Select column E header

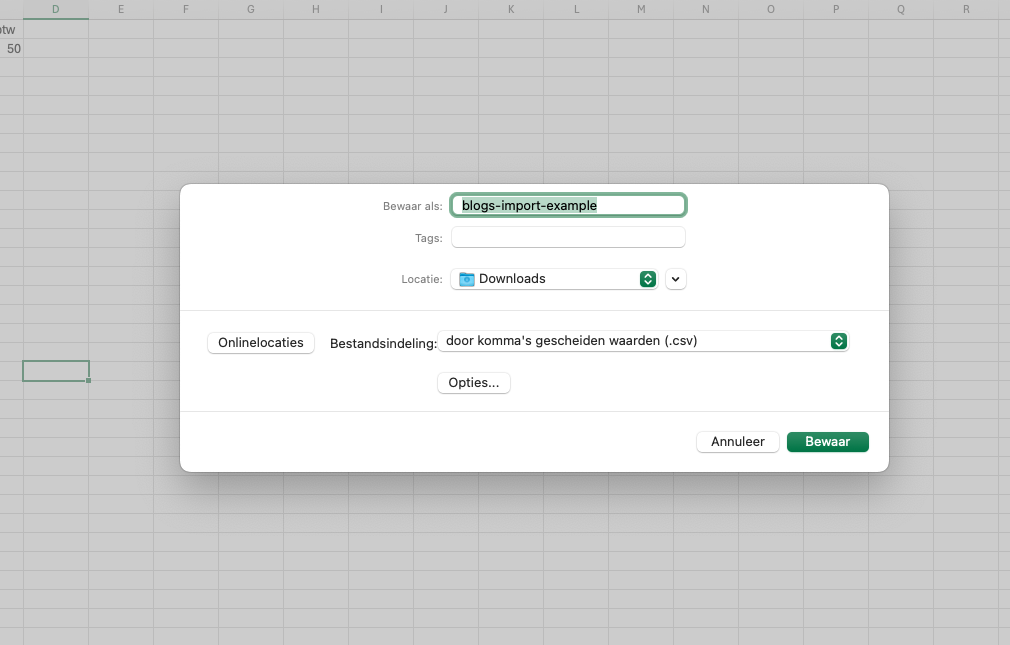pos(120,9)
